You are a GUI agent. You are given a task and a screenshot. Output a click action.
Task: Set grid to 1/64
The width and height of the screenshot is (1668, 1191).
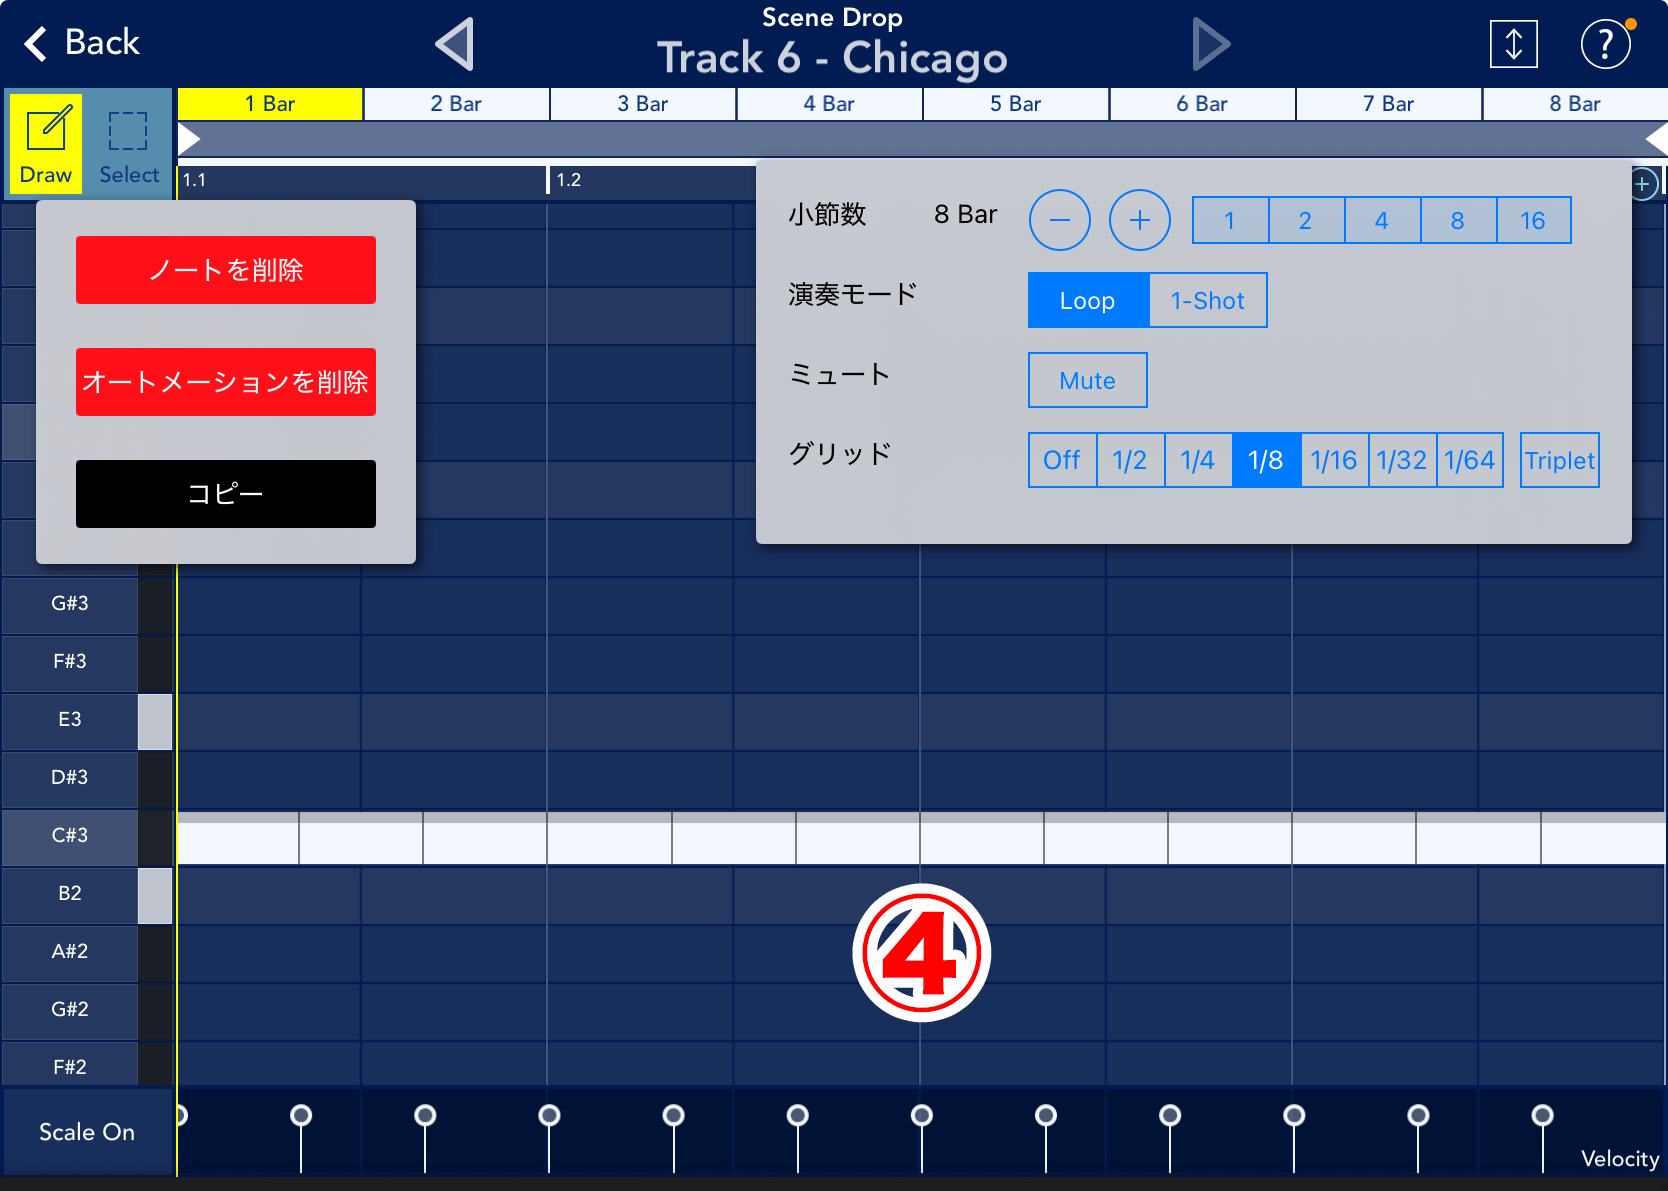pyautogui.click(x=1470, y=460)
